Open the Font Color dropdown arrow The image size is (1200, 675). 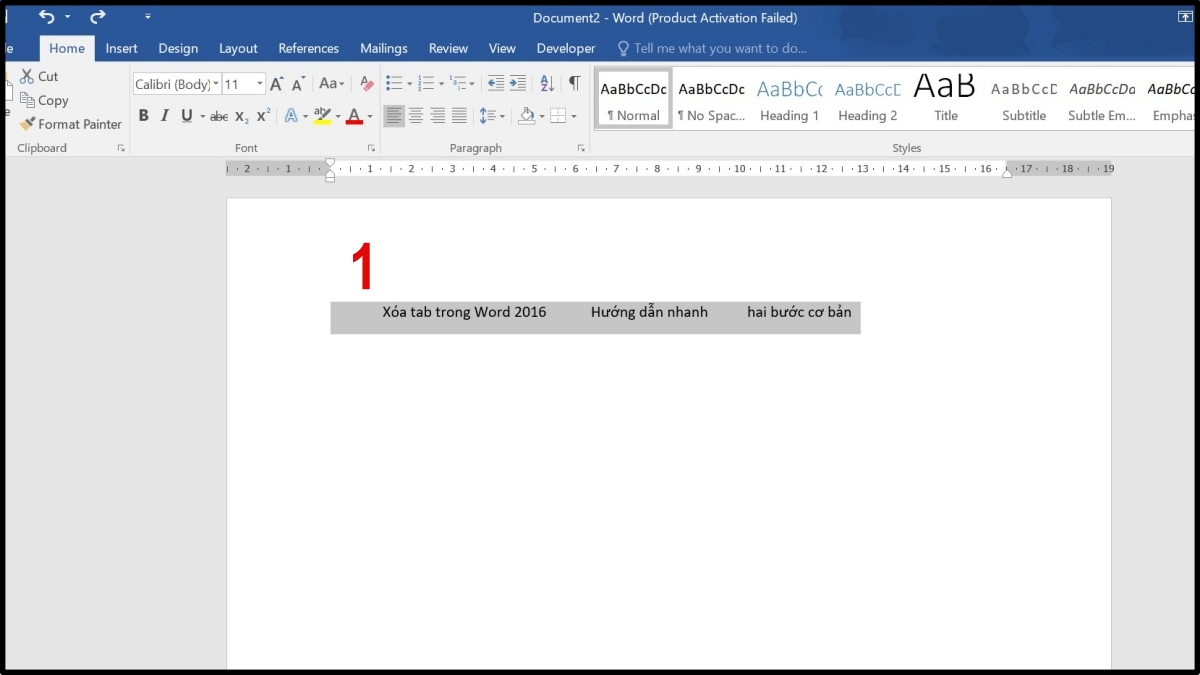[x=369, y=117]
